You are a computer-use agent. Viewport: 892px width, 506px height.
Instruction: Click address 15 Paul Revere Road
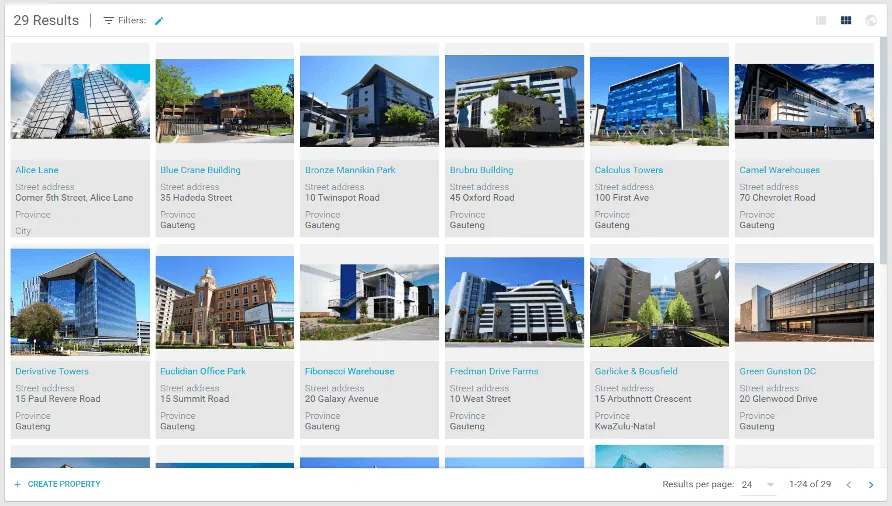coord(58,399)
